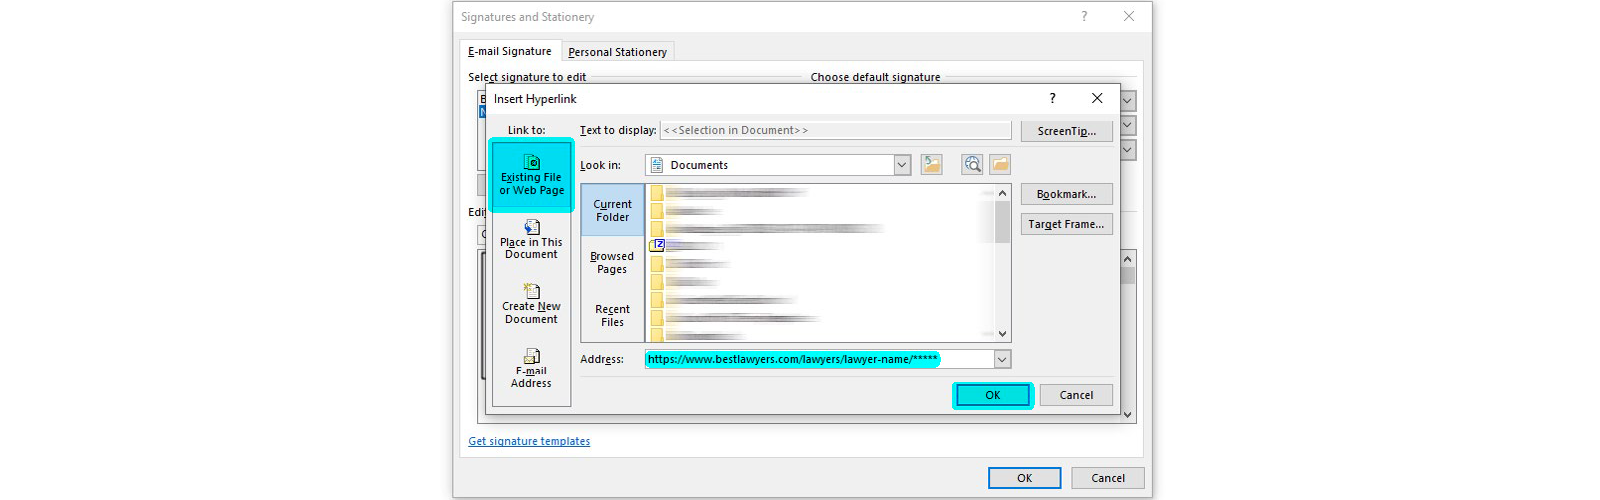Click the Browse for File folder icon
This screenshot has width=1600, height=500.
[1000, 165]
